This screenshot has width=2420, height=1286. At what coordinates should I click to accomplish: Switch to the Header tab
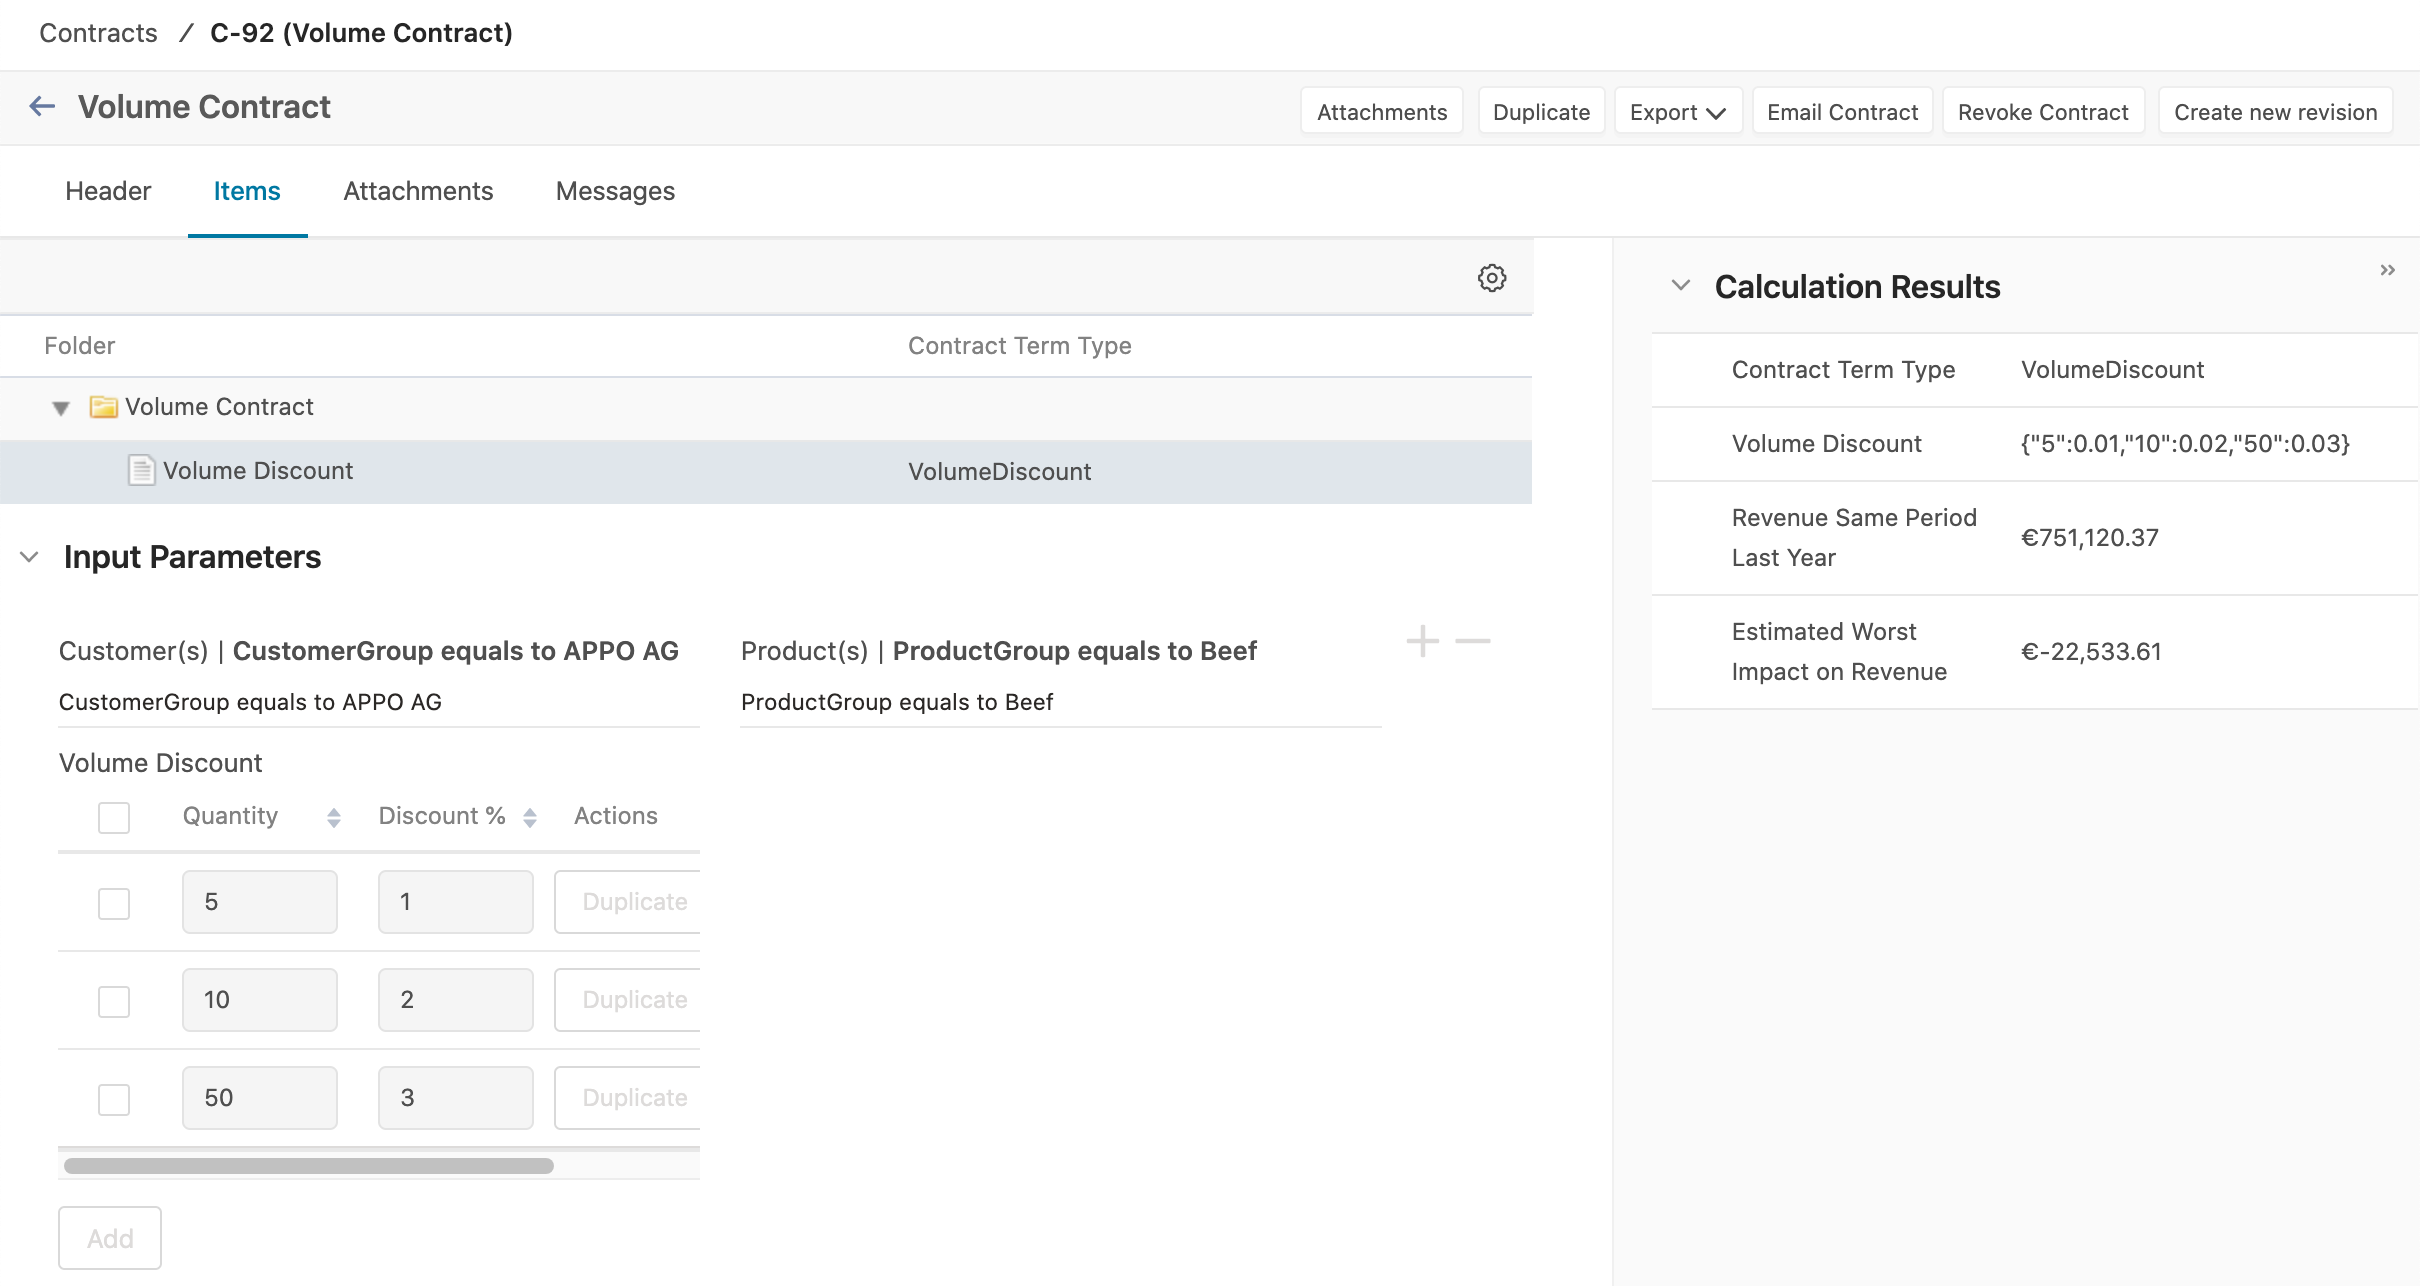[108, 191]
